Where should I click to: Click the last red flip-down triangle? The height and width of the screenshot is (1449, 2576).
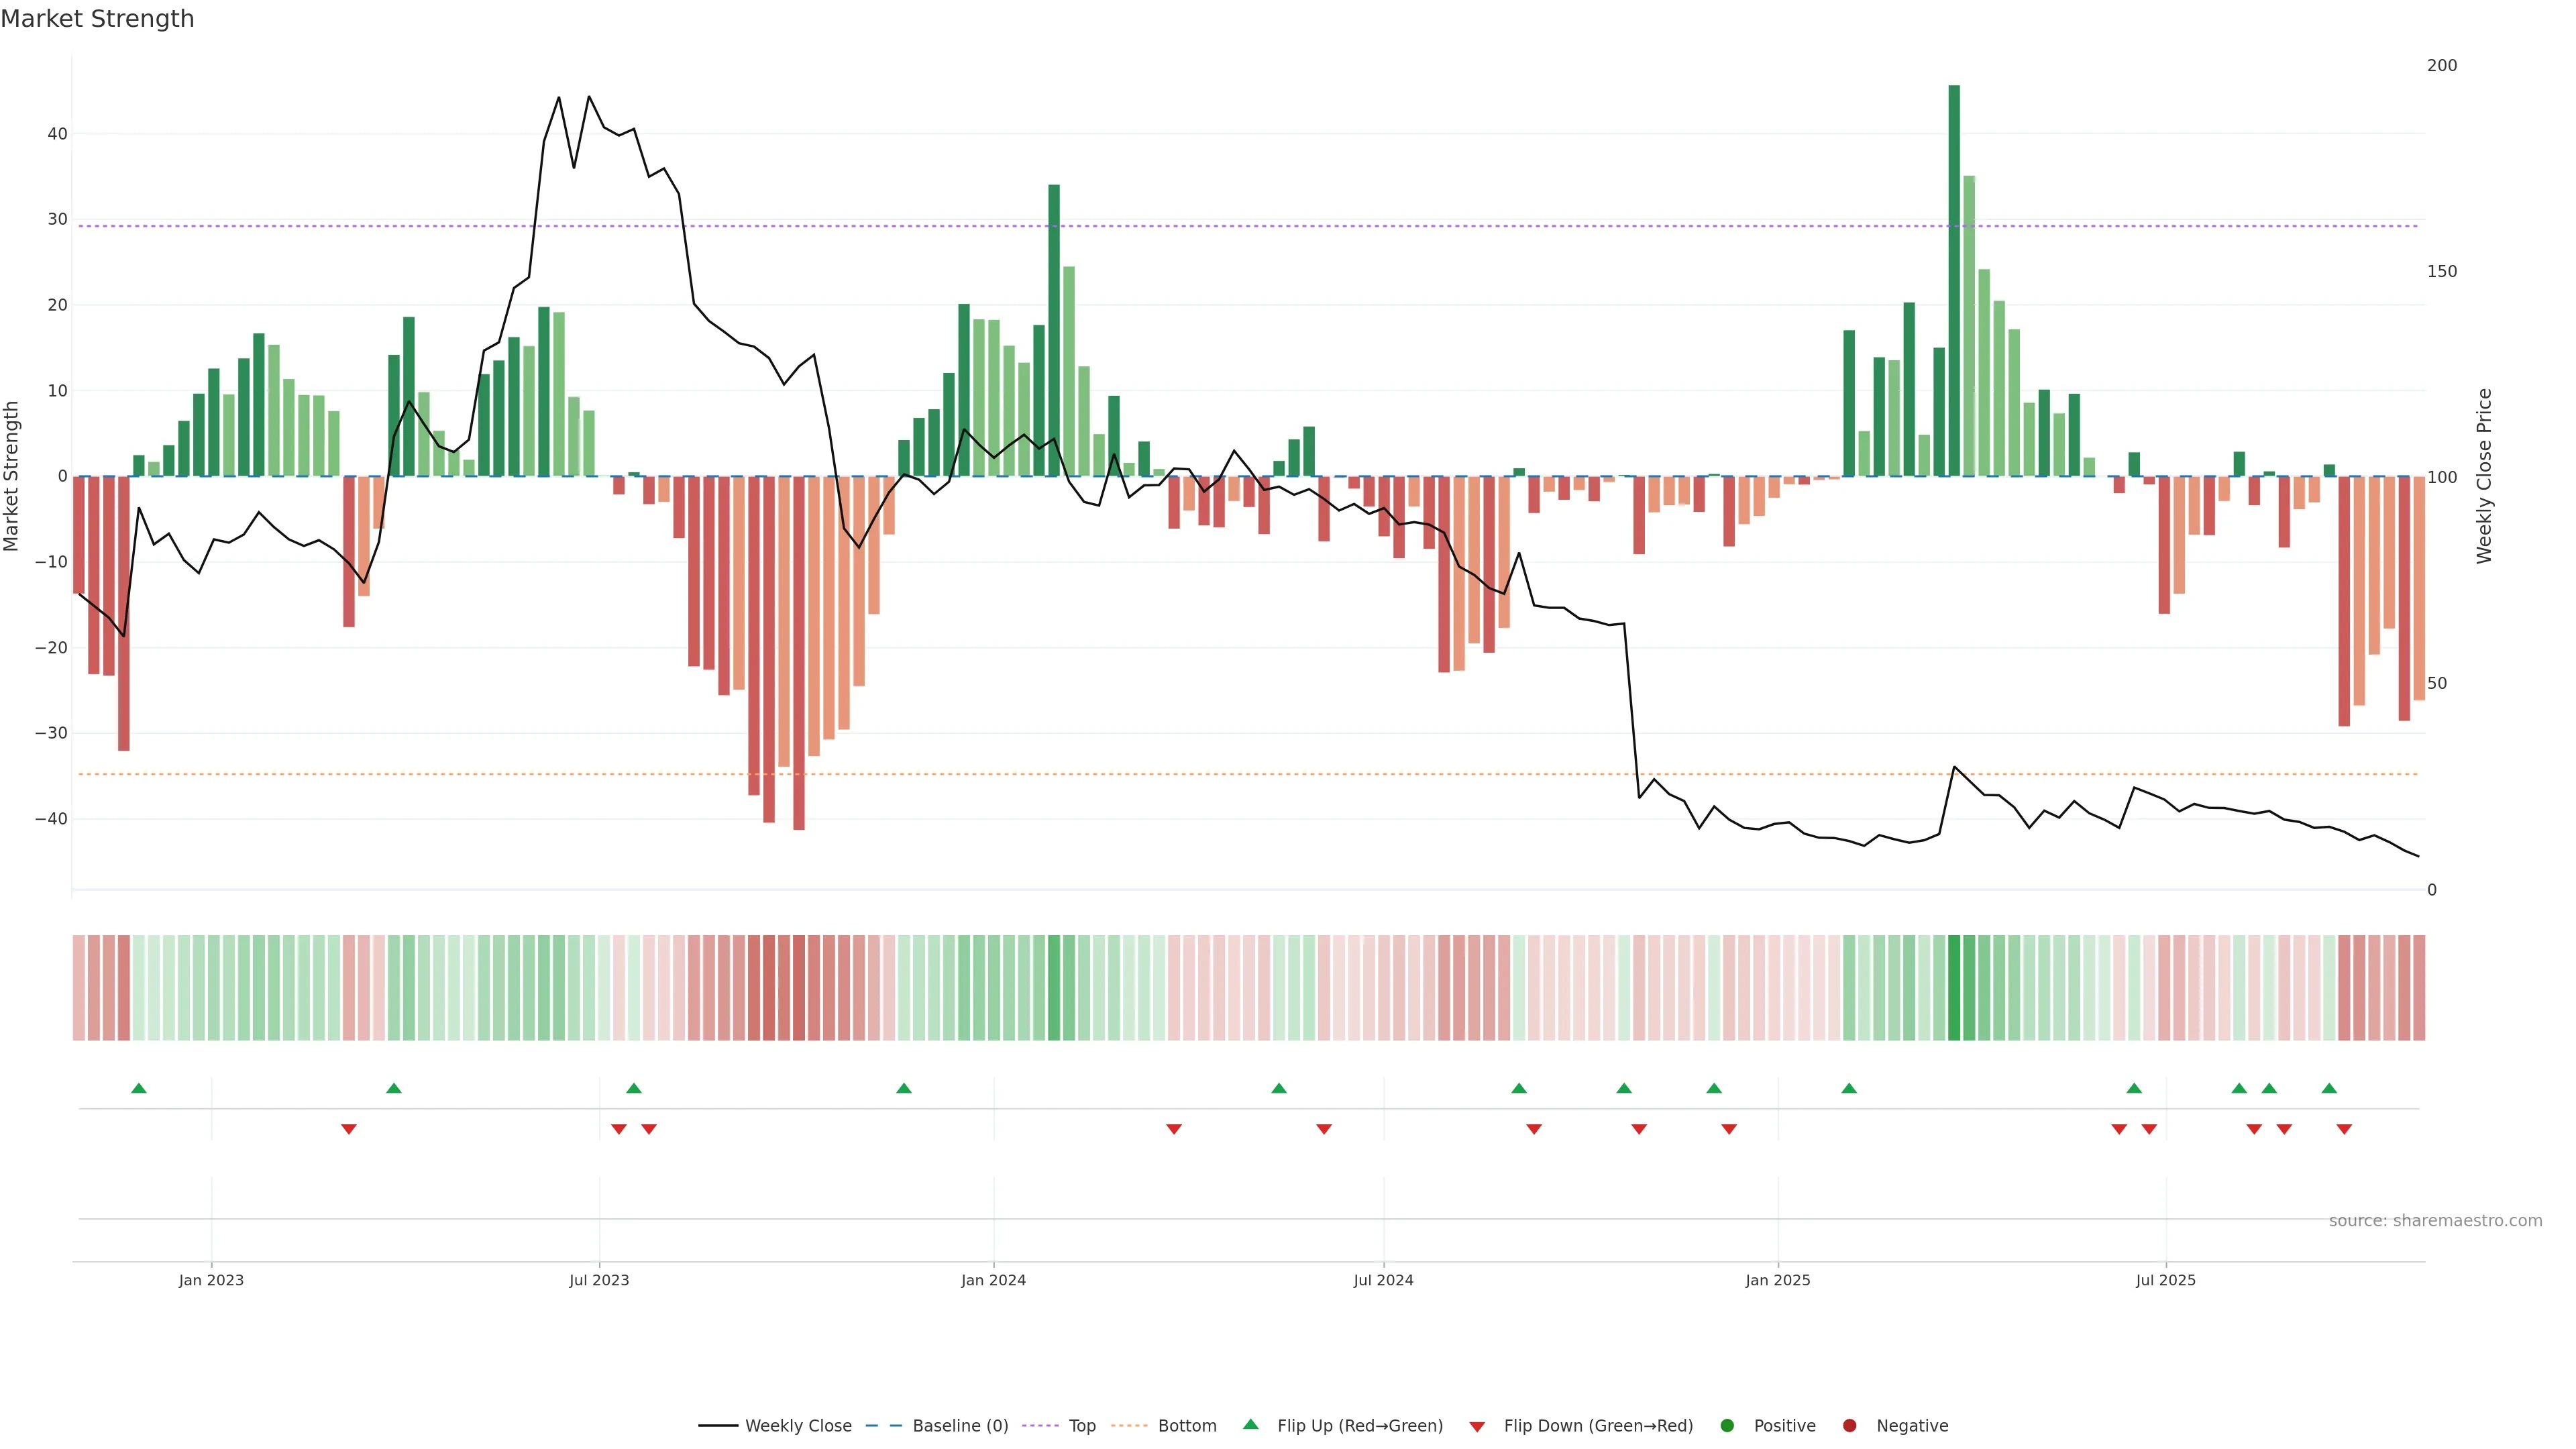(x=2344, y=1129)
